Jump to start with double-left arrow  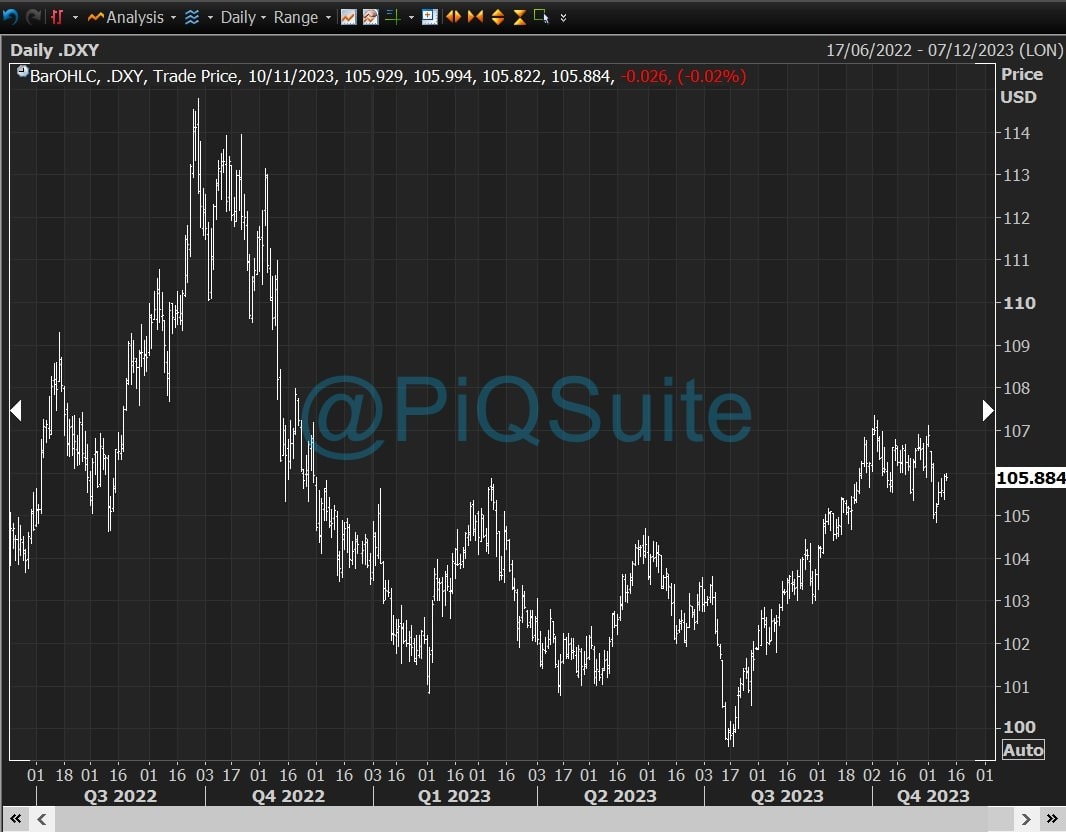coord(15,819)
